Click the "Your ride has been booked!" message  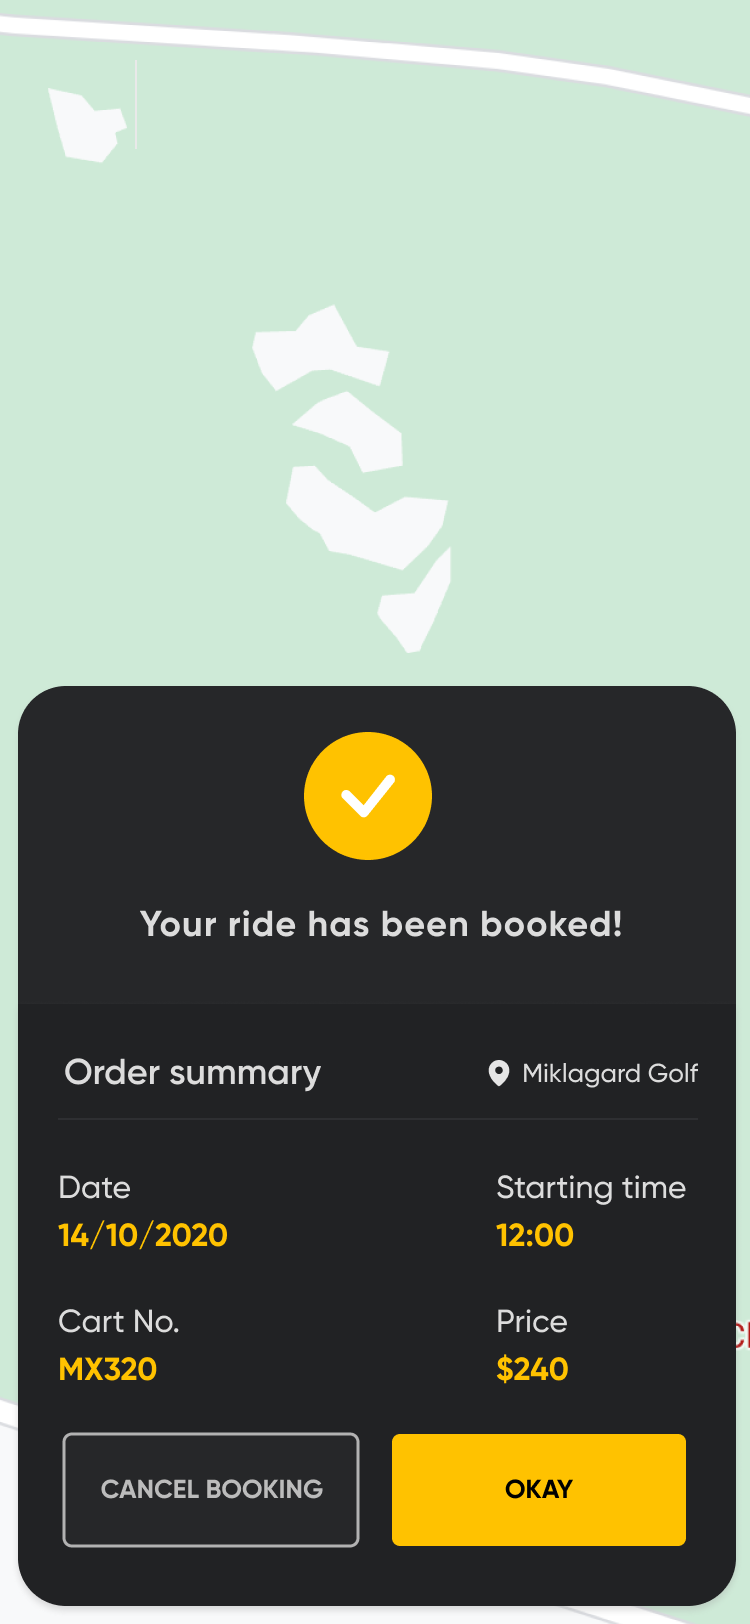pyautogui.click(x=381, y=924)
